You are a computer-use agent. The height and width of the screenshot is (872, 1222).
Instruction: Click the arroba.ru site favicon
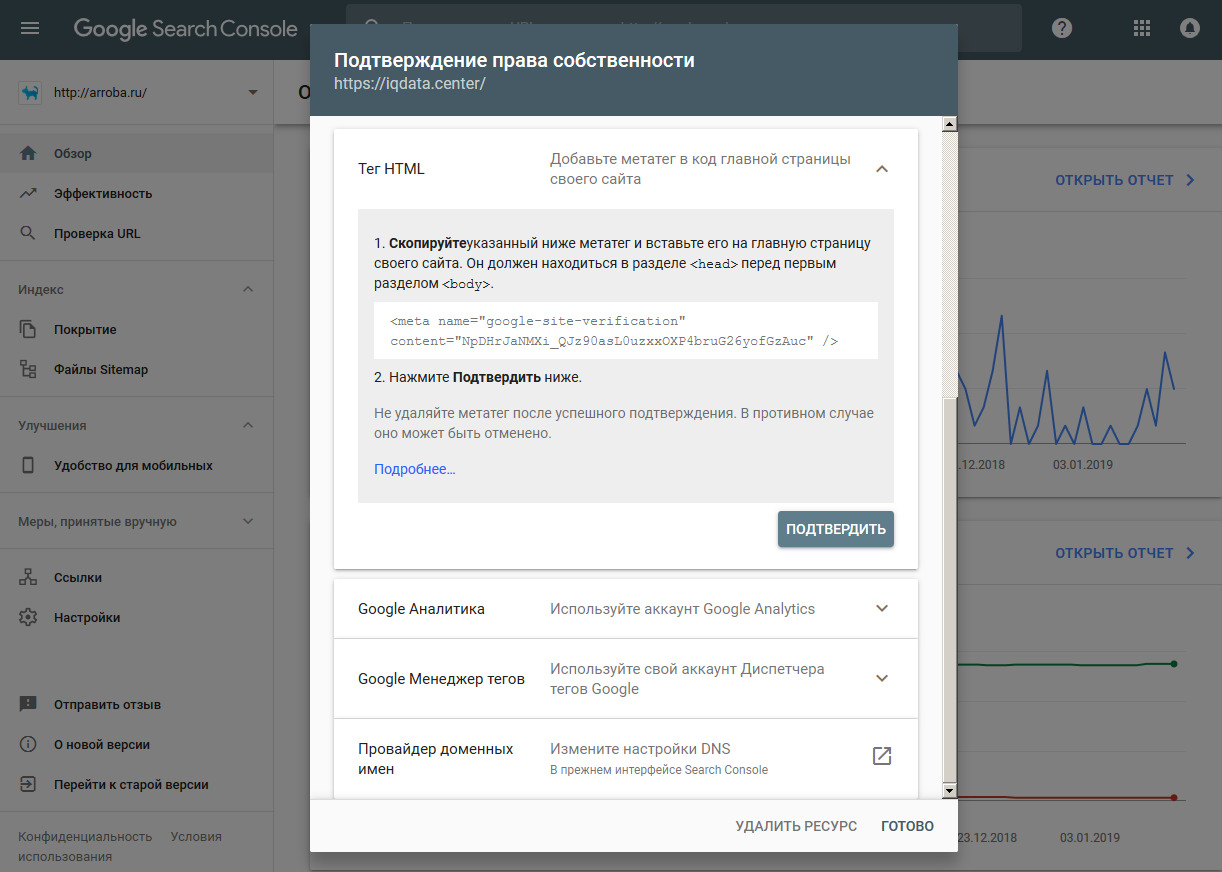tap(31, 92)
